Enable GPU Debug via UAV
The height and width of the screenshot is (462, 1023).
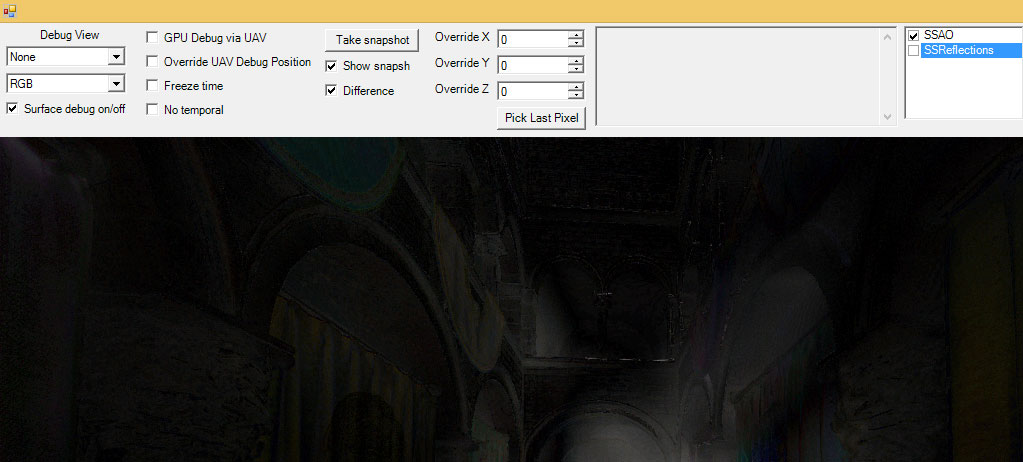click(x=153, y=37)
